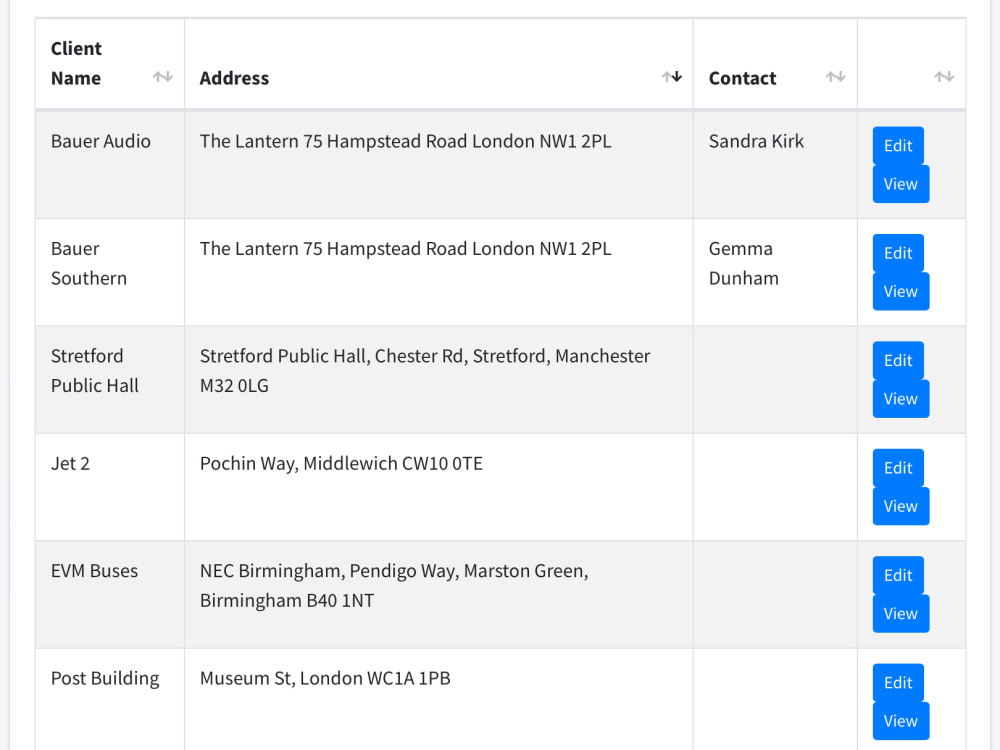View the Post Building client
Viewport: 1000px width, 750px height.
pos(901,721)
